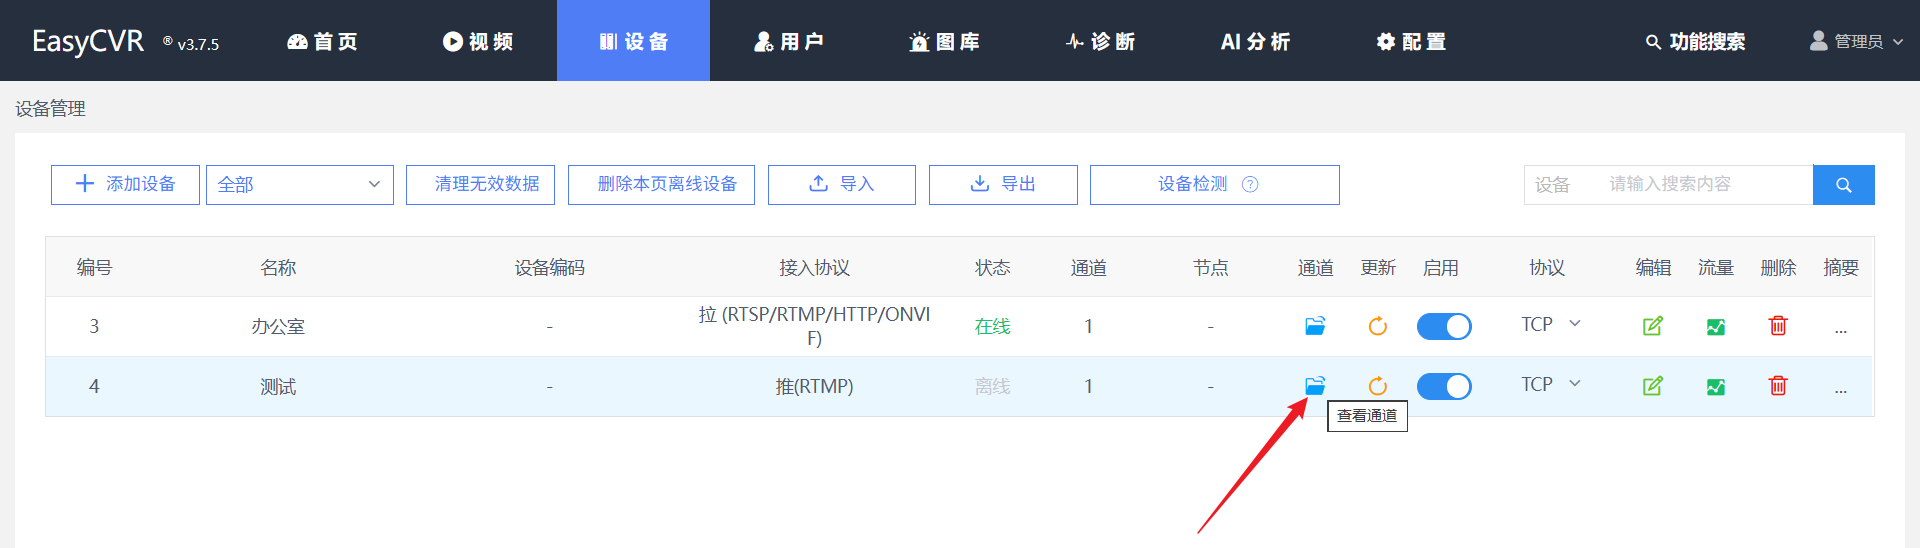The image size is (1920, 548).
Task: Edit the 测试 device
Action: (x=1653, y=386)
